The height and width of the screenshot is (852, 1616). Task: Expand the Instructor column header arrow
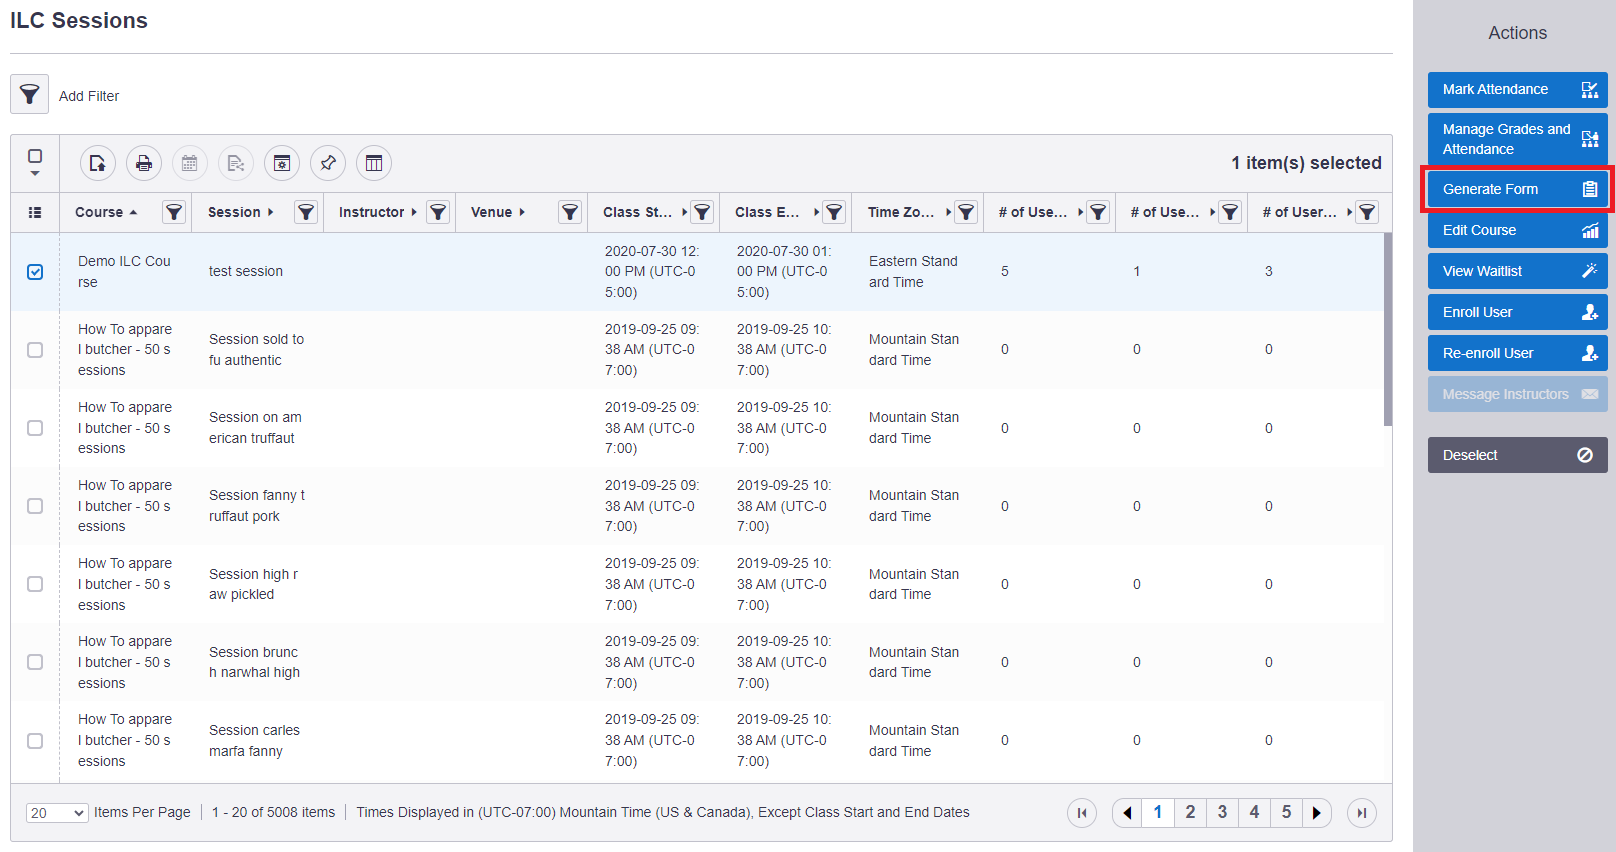[x=414, y=212]
